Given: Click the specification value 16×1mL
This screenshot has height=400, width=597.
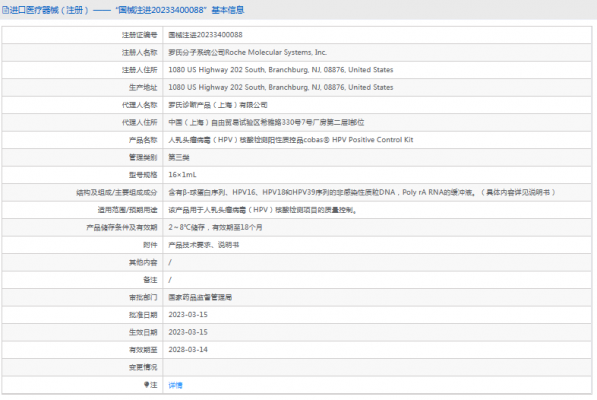Looking at the screenshot, I should pyautogui.click(x=182, y=175).
